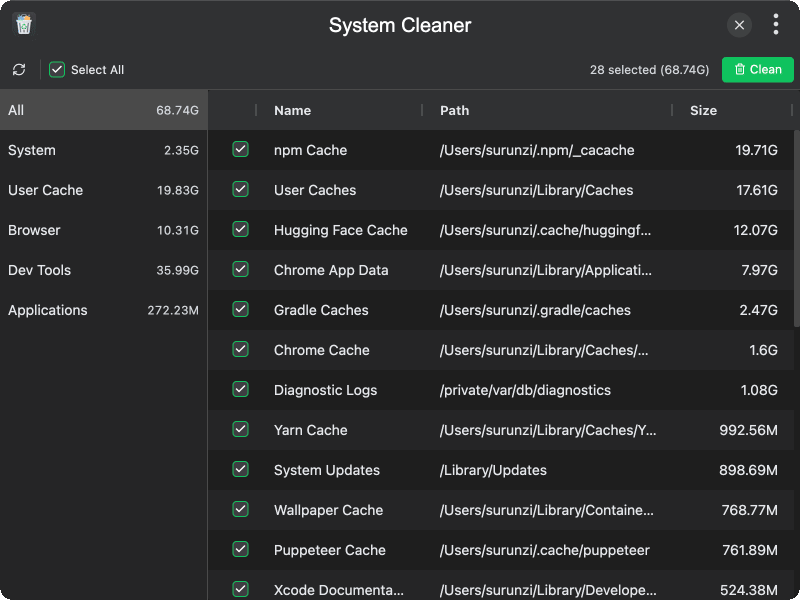Switch to the Applications category
Image resolution: width=800 pixels, height=600 pixels.
click(x=104, y=310)
